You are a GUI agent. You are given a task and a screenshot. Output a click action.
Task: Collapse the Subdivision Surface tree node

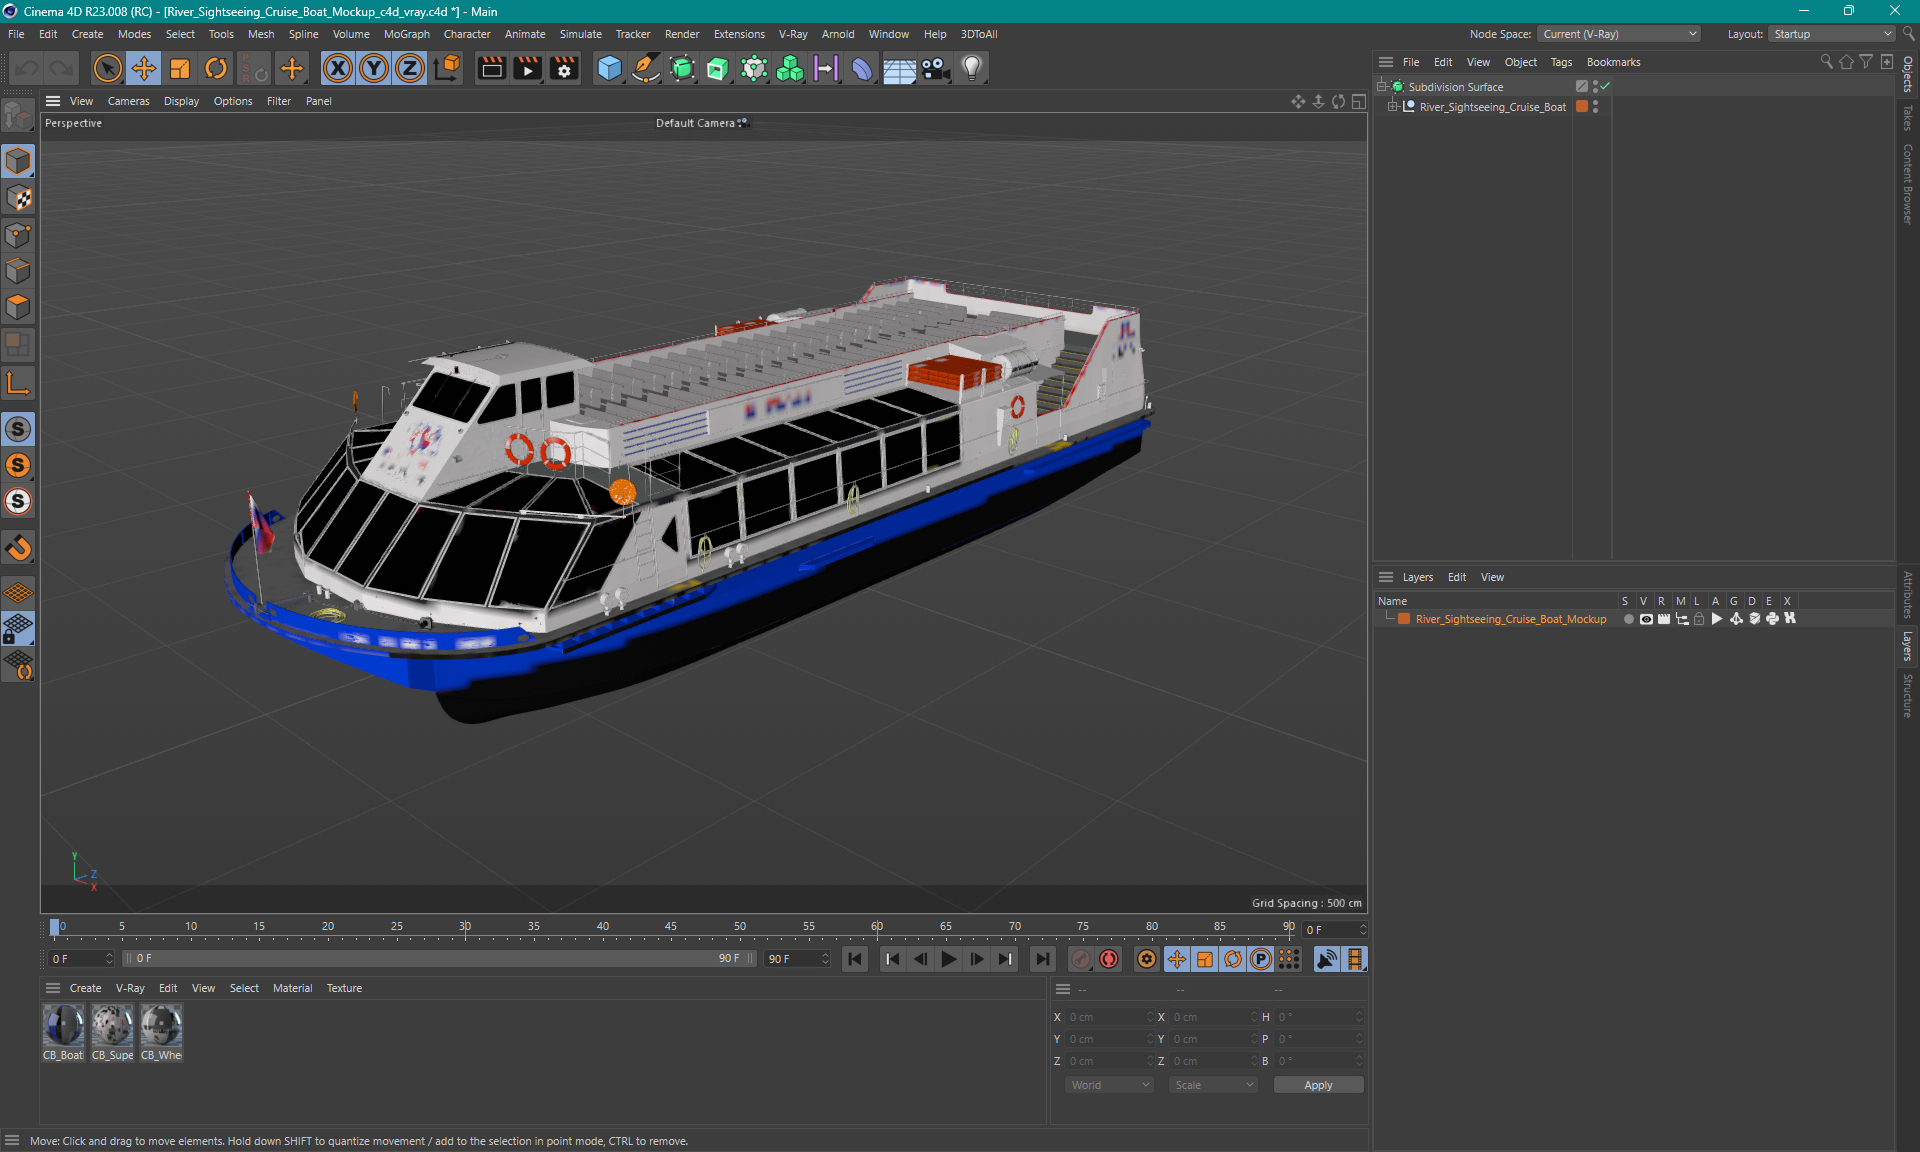click(x=1382, y=87)
